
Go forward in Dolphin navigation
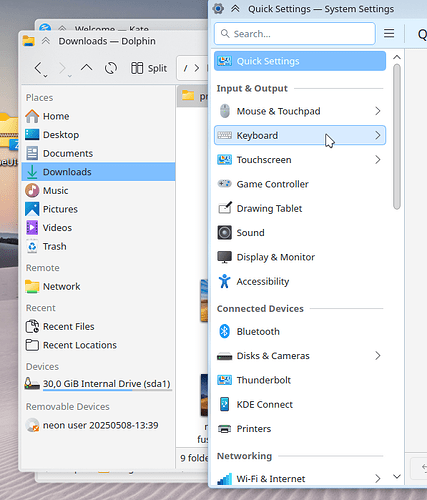click(62, 68)
